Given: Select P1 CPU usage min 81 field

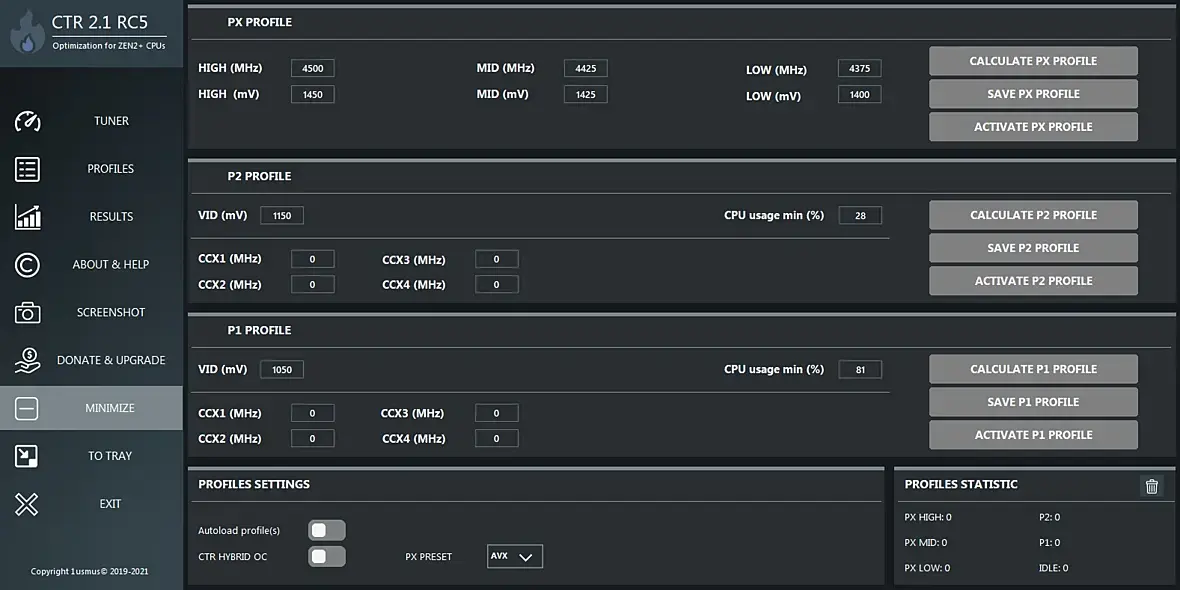Looking at the screenshot, I should [860, 370].
